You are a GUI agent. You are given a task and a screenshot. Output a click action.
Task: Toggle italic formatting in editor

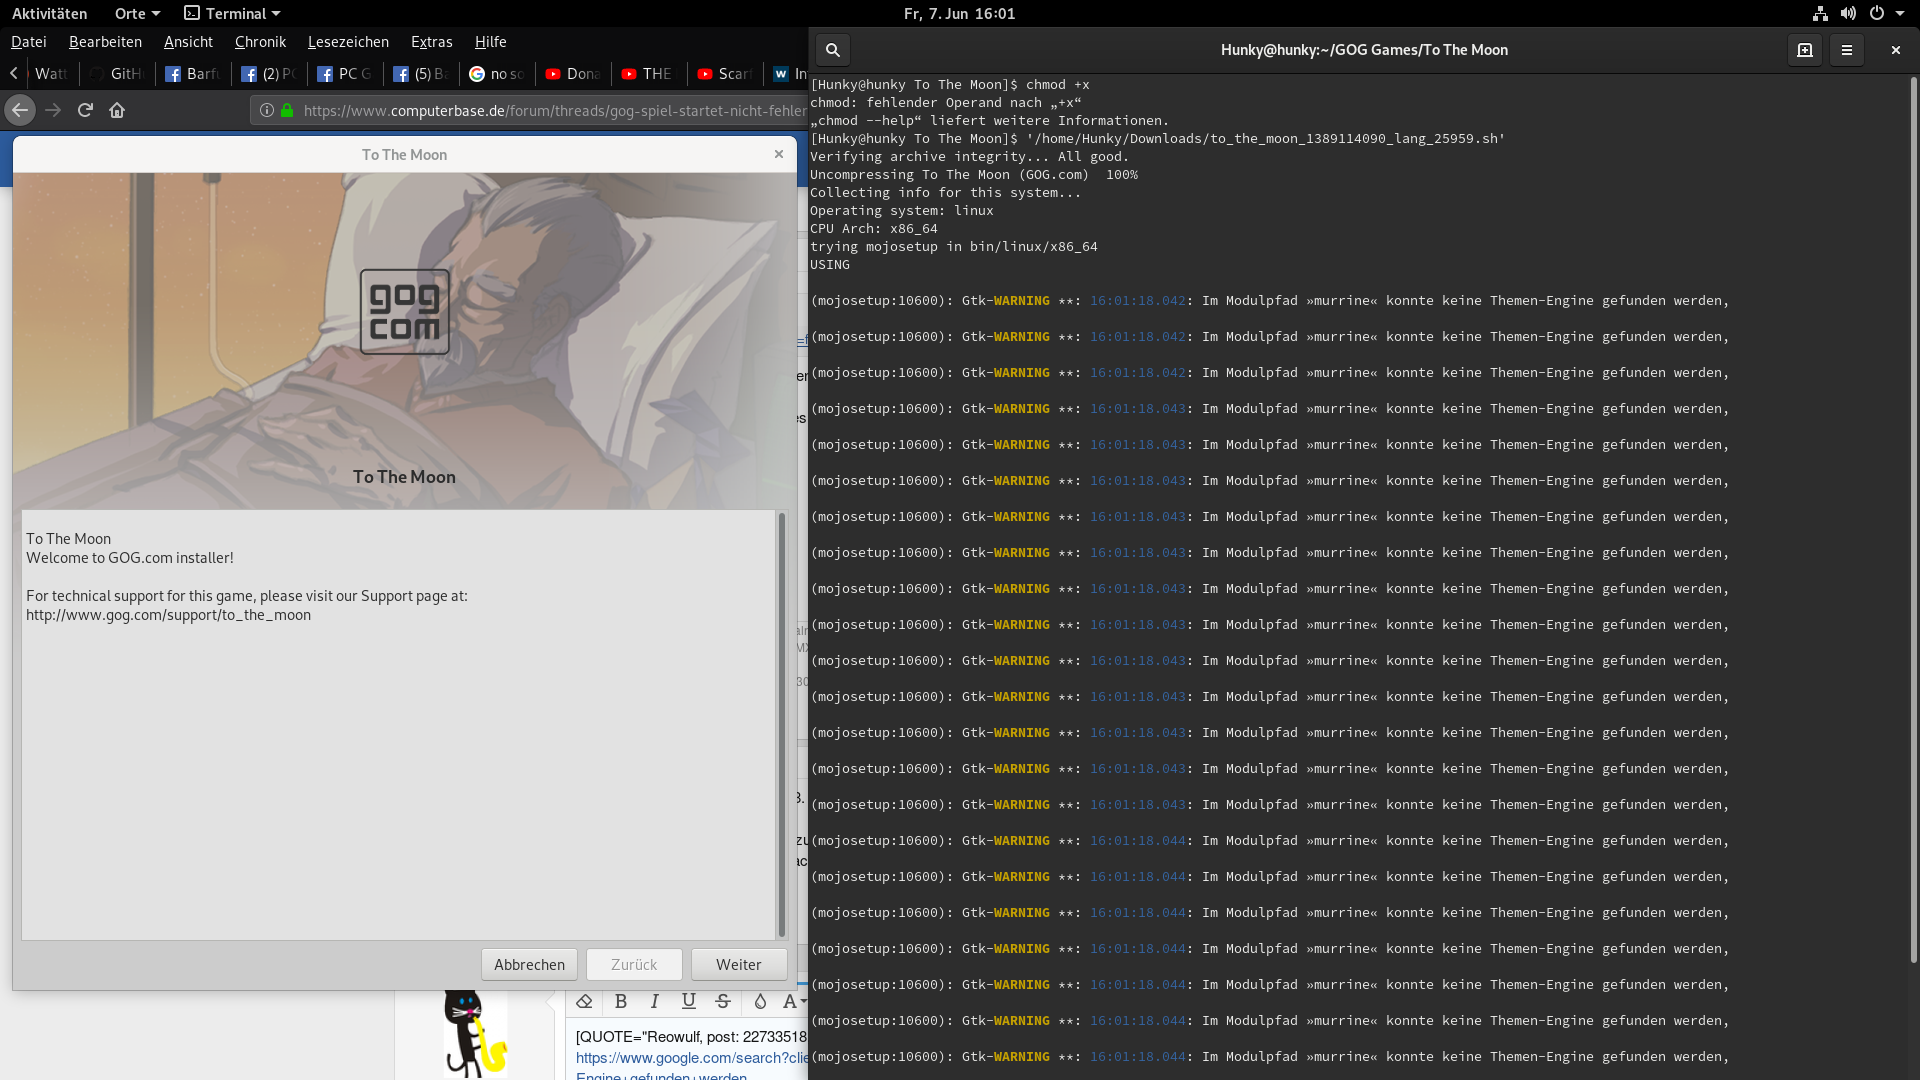pos(655,1001)
